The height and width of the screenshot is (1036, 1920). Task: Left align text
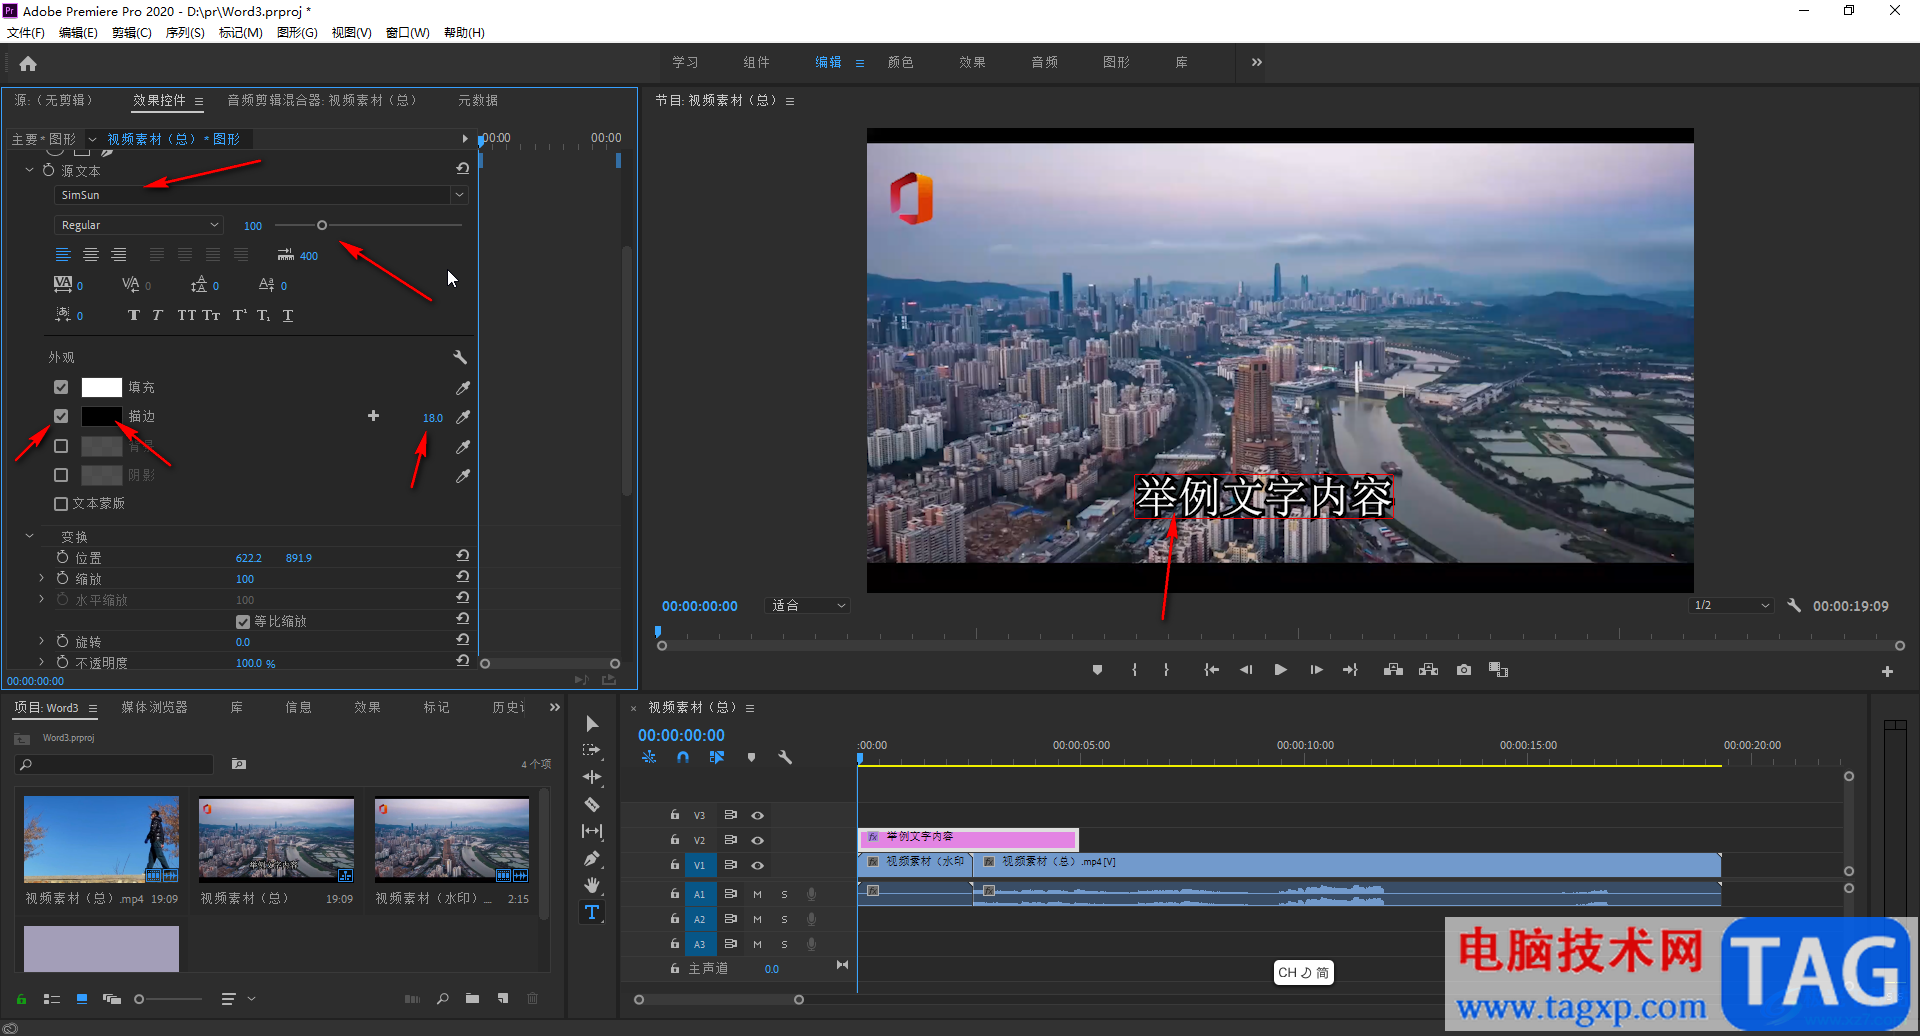[x=62, y=255]
